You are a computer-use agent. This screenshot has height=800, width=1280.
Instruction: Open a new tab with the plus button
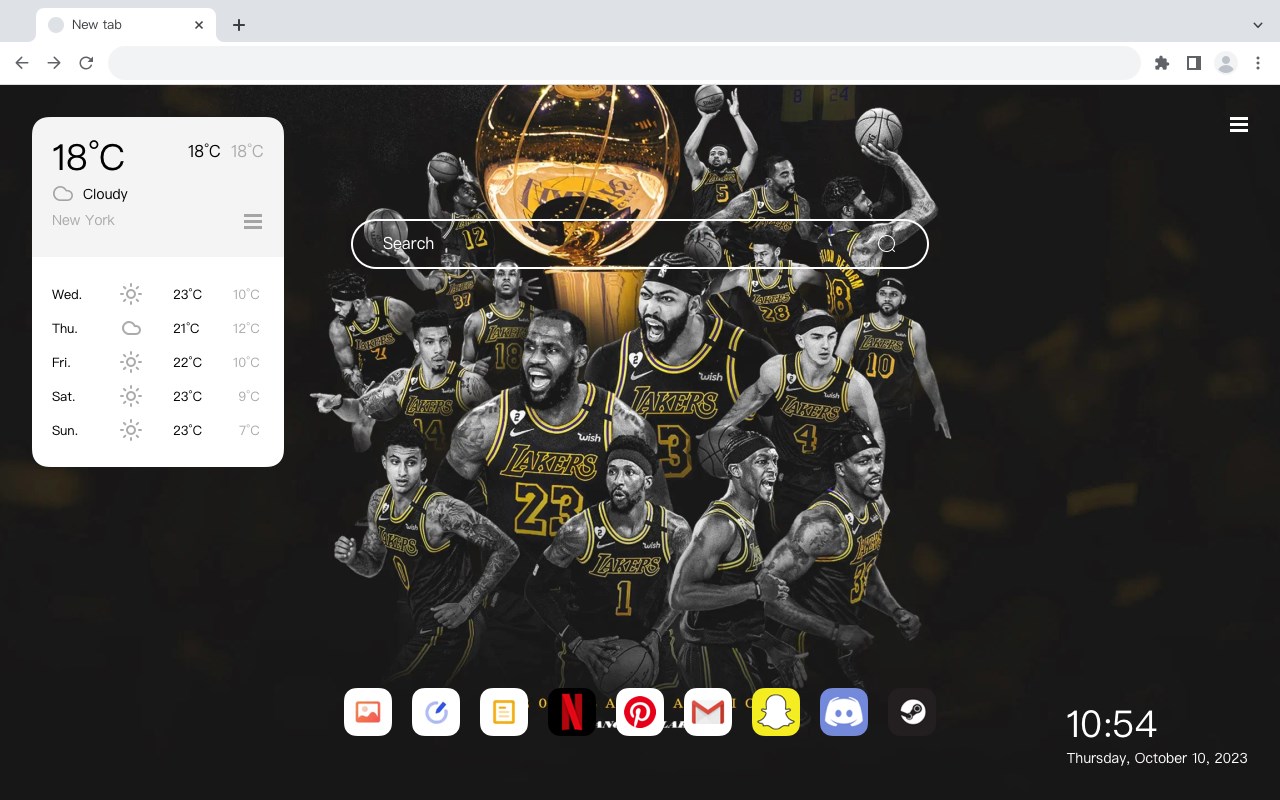pos(238,25)
